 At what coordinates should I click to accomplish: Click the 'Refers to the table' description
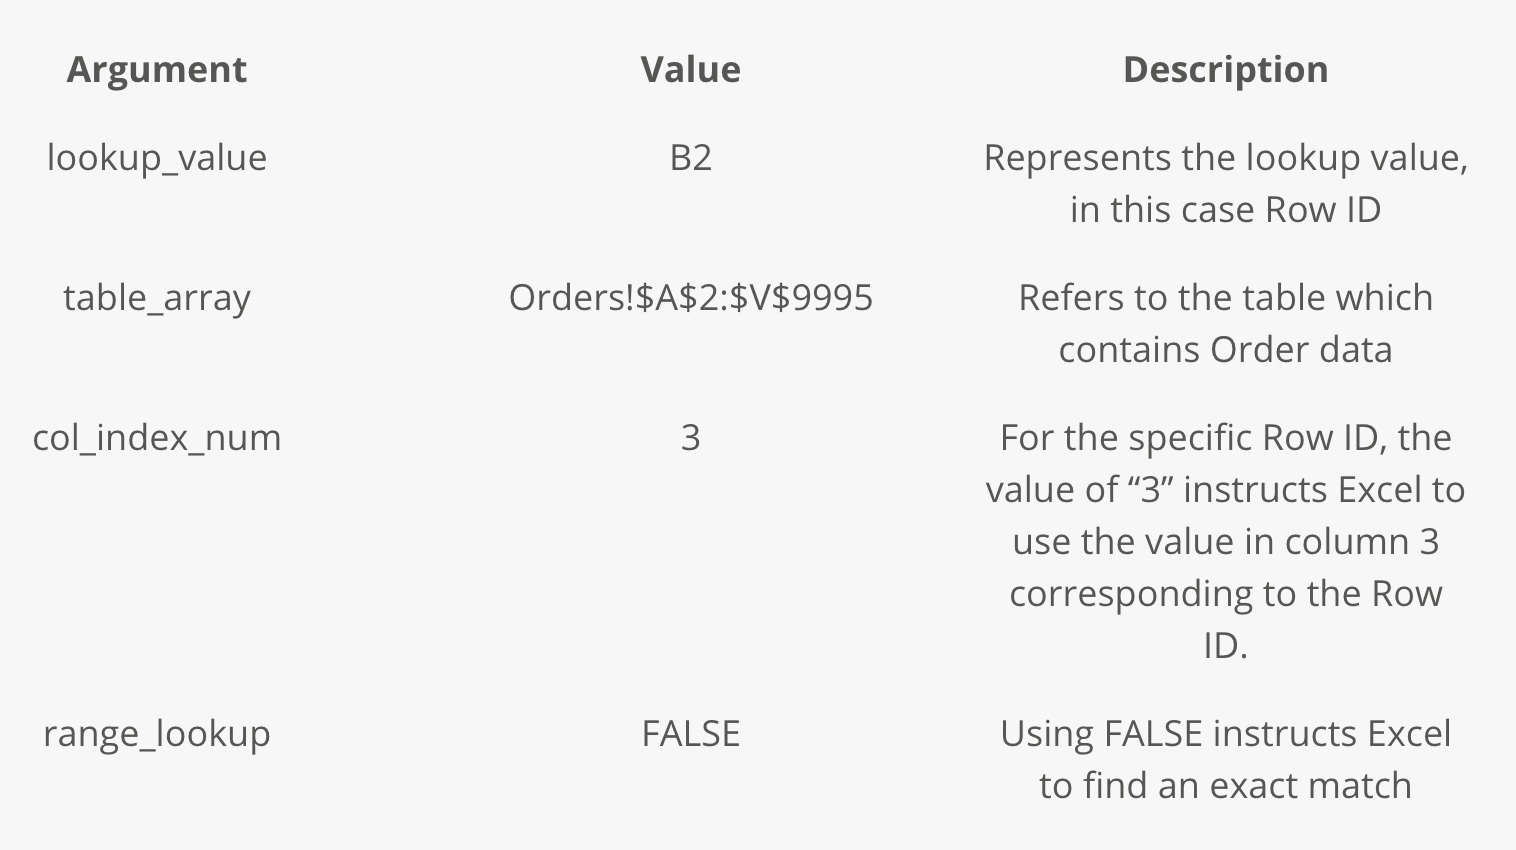pos(1225,323)
